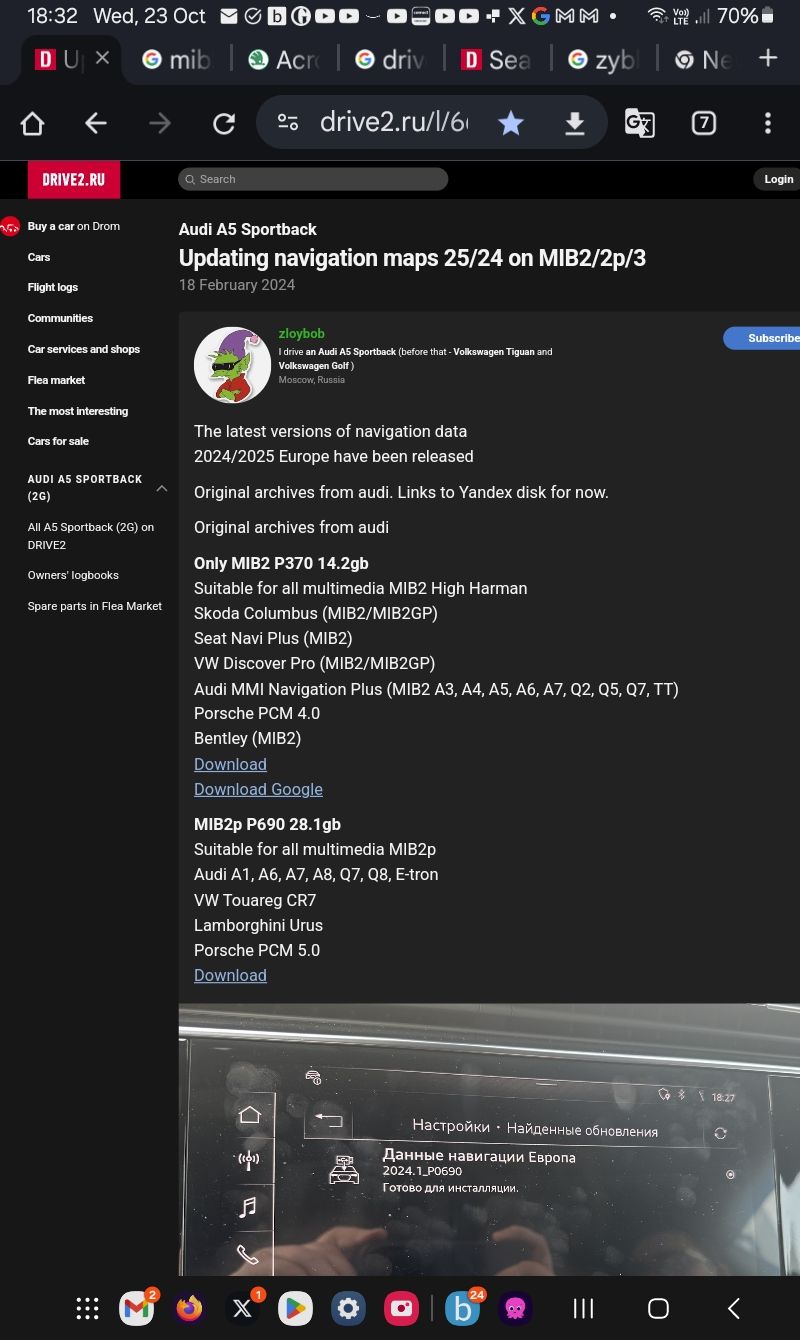Tap the browser download page icon
This screenshot has width=800, height=1340.
tap(574, 123)
